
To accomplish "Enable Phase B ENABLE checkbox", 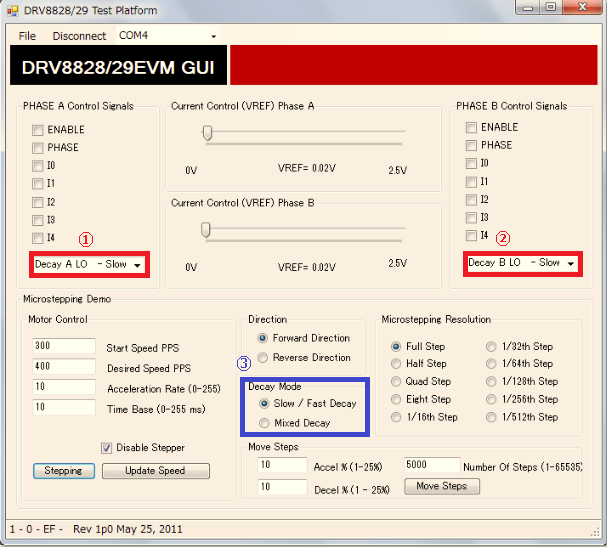I will point(471,128).
